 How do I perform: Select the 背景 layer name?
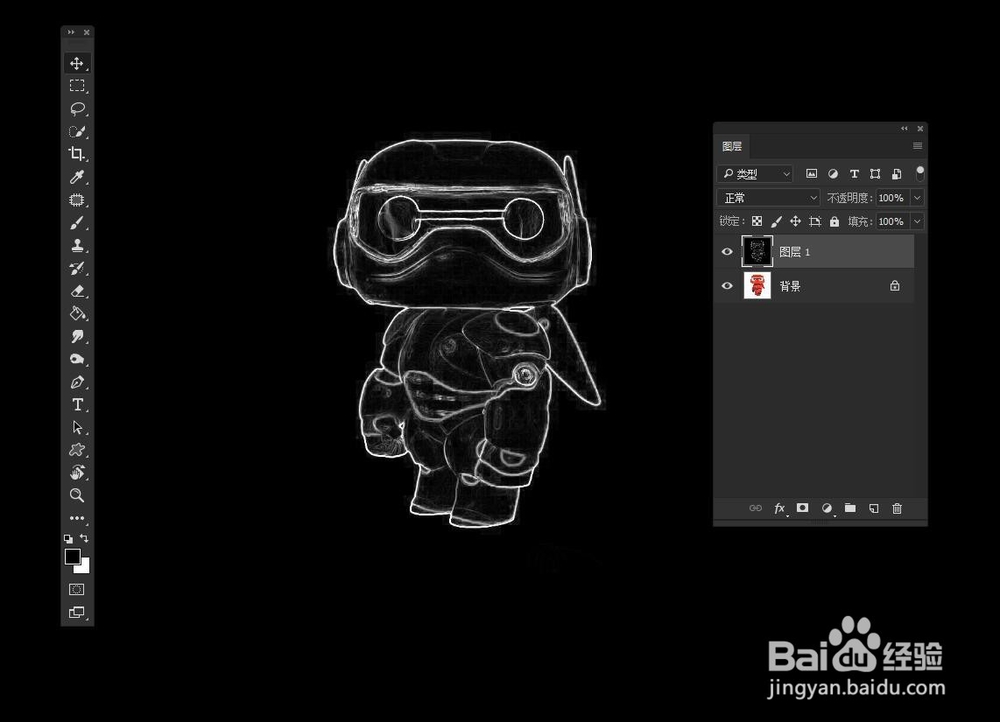tap(790, 286)
